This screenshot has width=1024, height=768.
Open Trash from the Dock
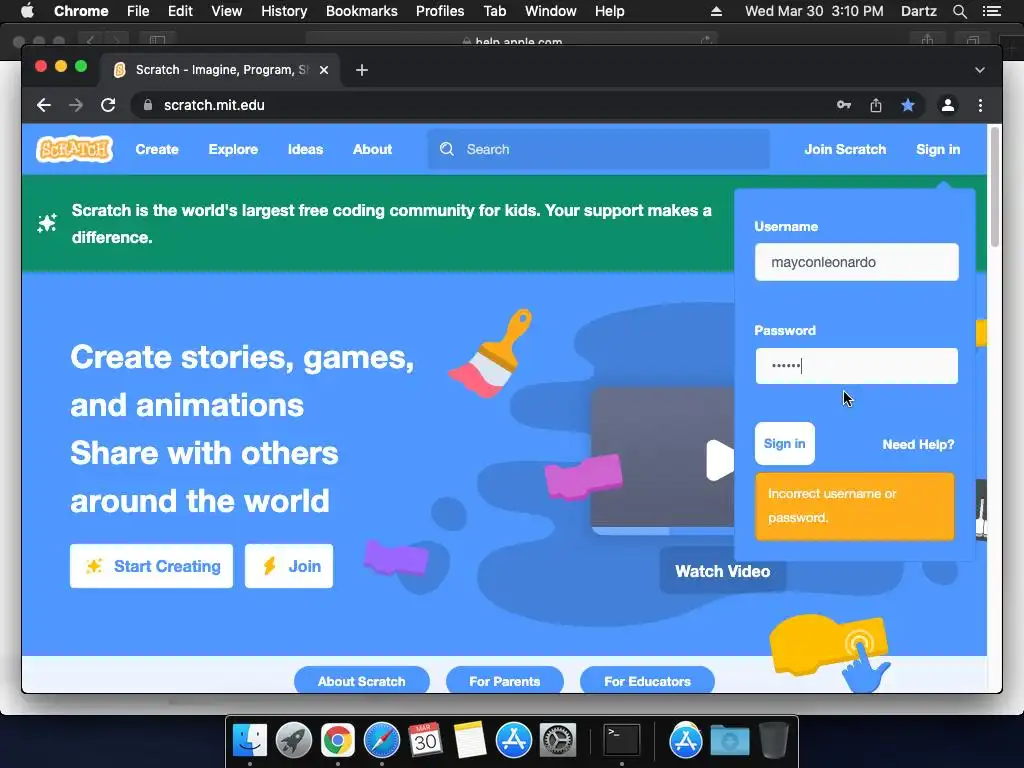tap(774, 740)
